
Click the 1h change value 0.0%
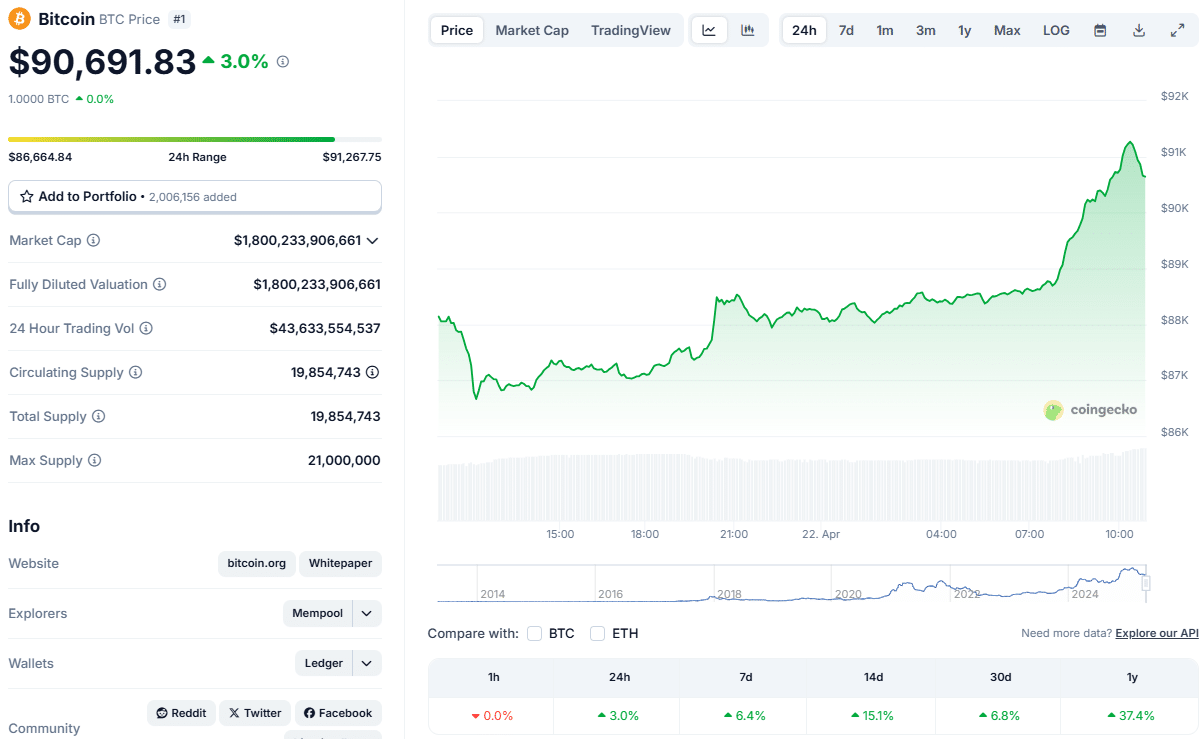point(492,716)
